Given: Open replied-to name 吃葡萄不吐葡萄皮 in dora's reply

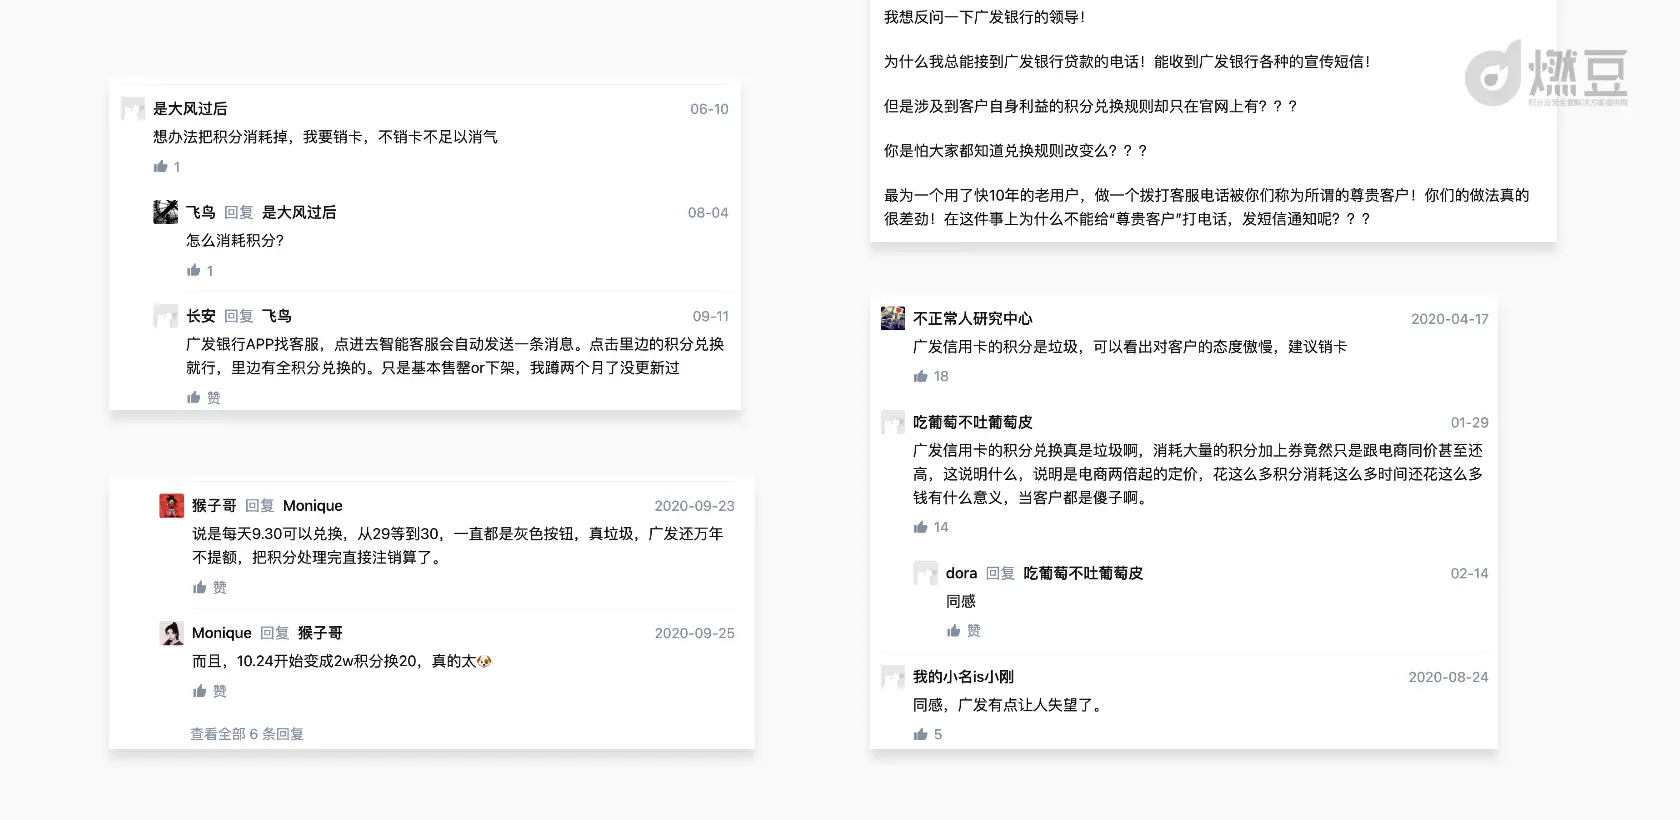Looking at the screenshot, I should [1083, 573].
